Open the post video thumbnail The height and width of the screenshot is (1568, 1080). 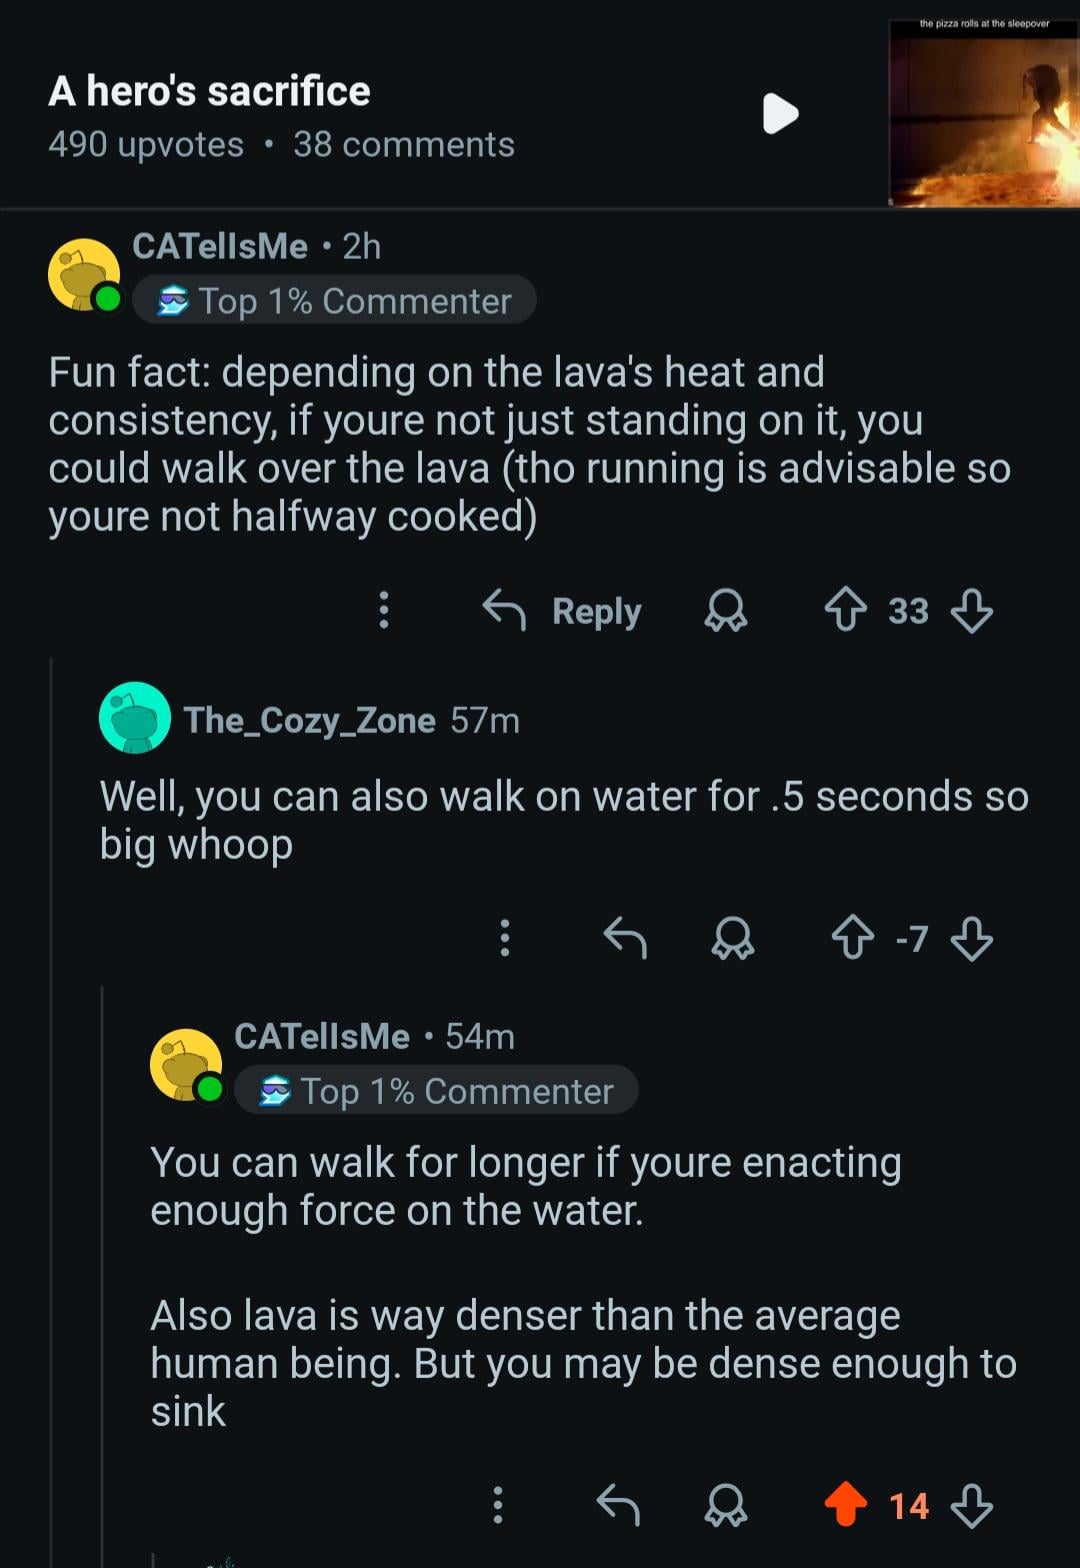tap(983, 113)
